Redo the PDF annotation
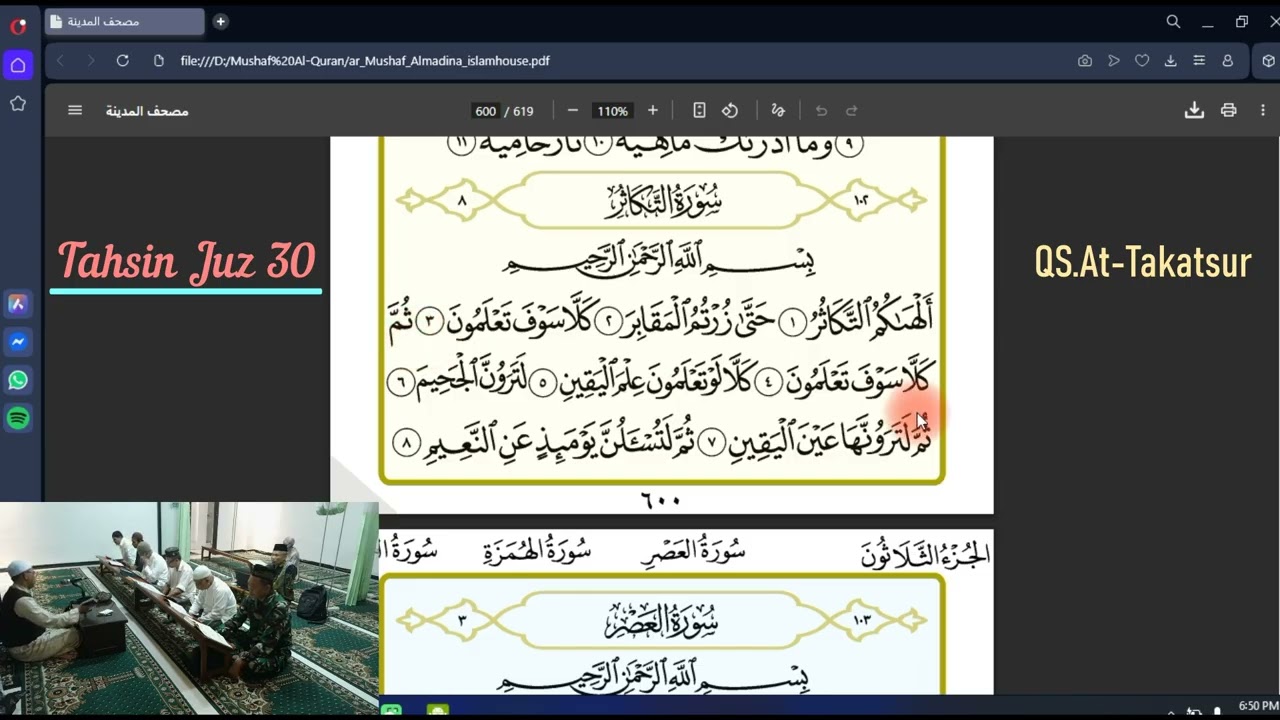 pos(852,110)
